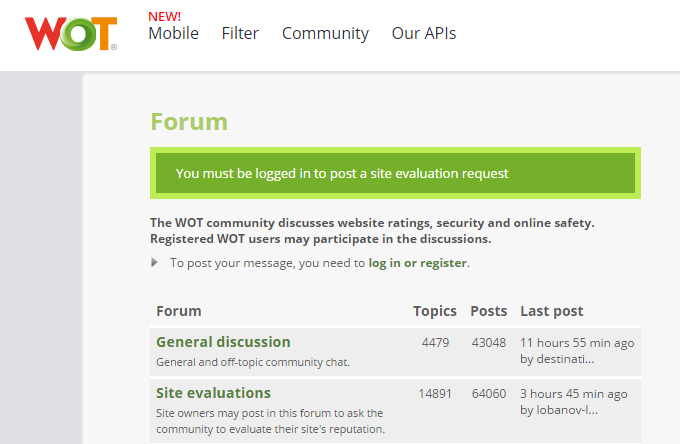Click topics count 14891

435,394
